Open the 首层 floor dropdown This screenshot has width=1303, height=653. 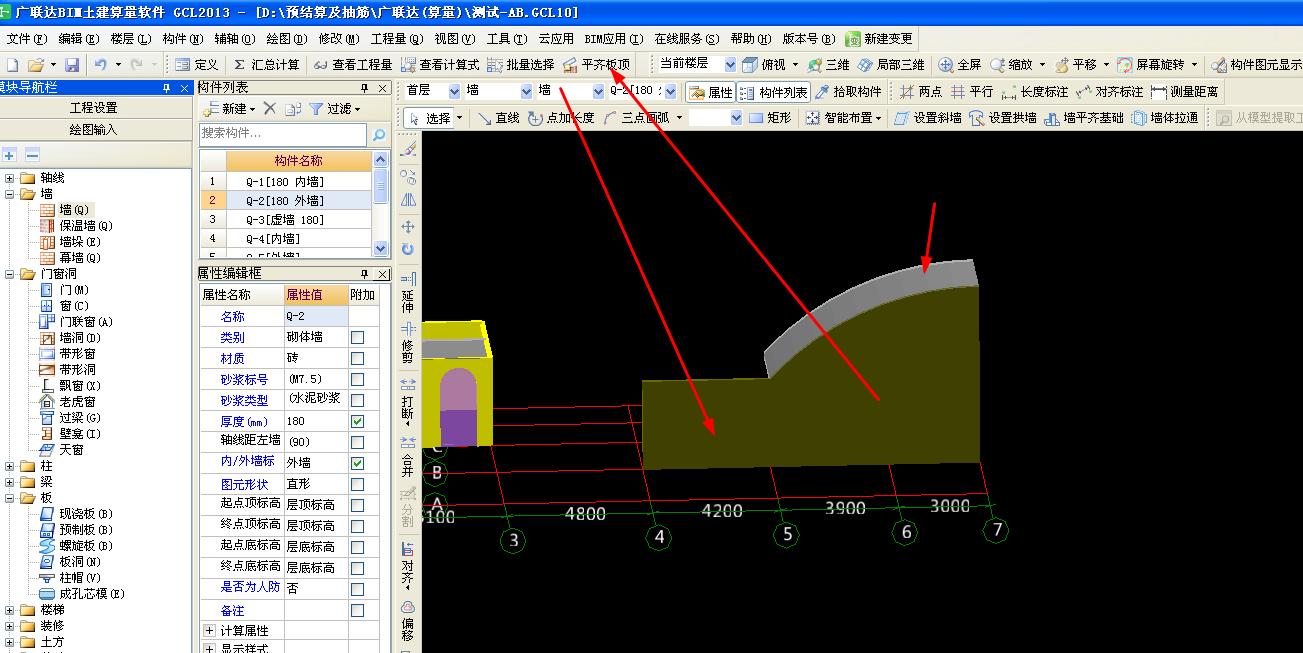[x=455, y=92]
